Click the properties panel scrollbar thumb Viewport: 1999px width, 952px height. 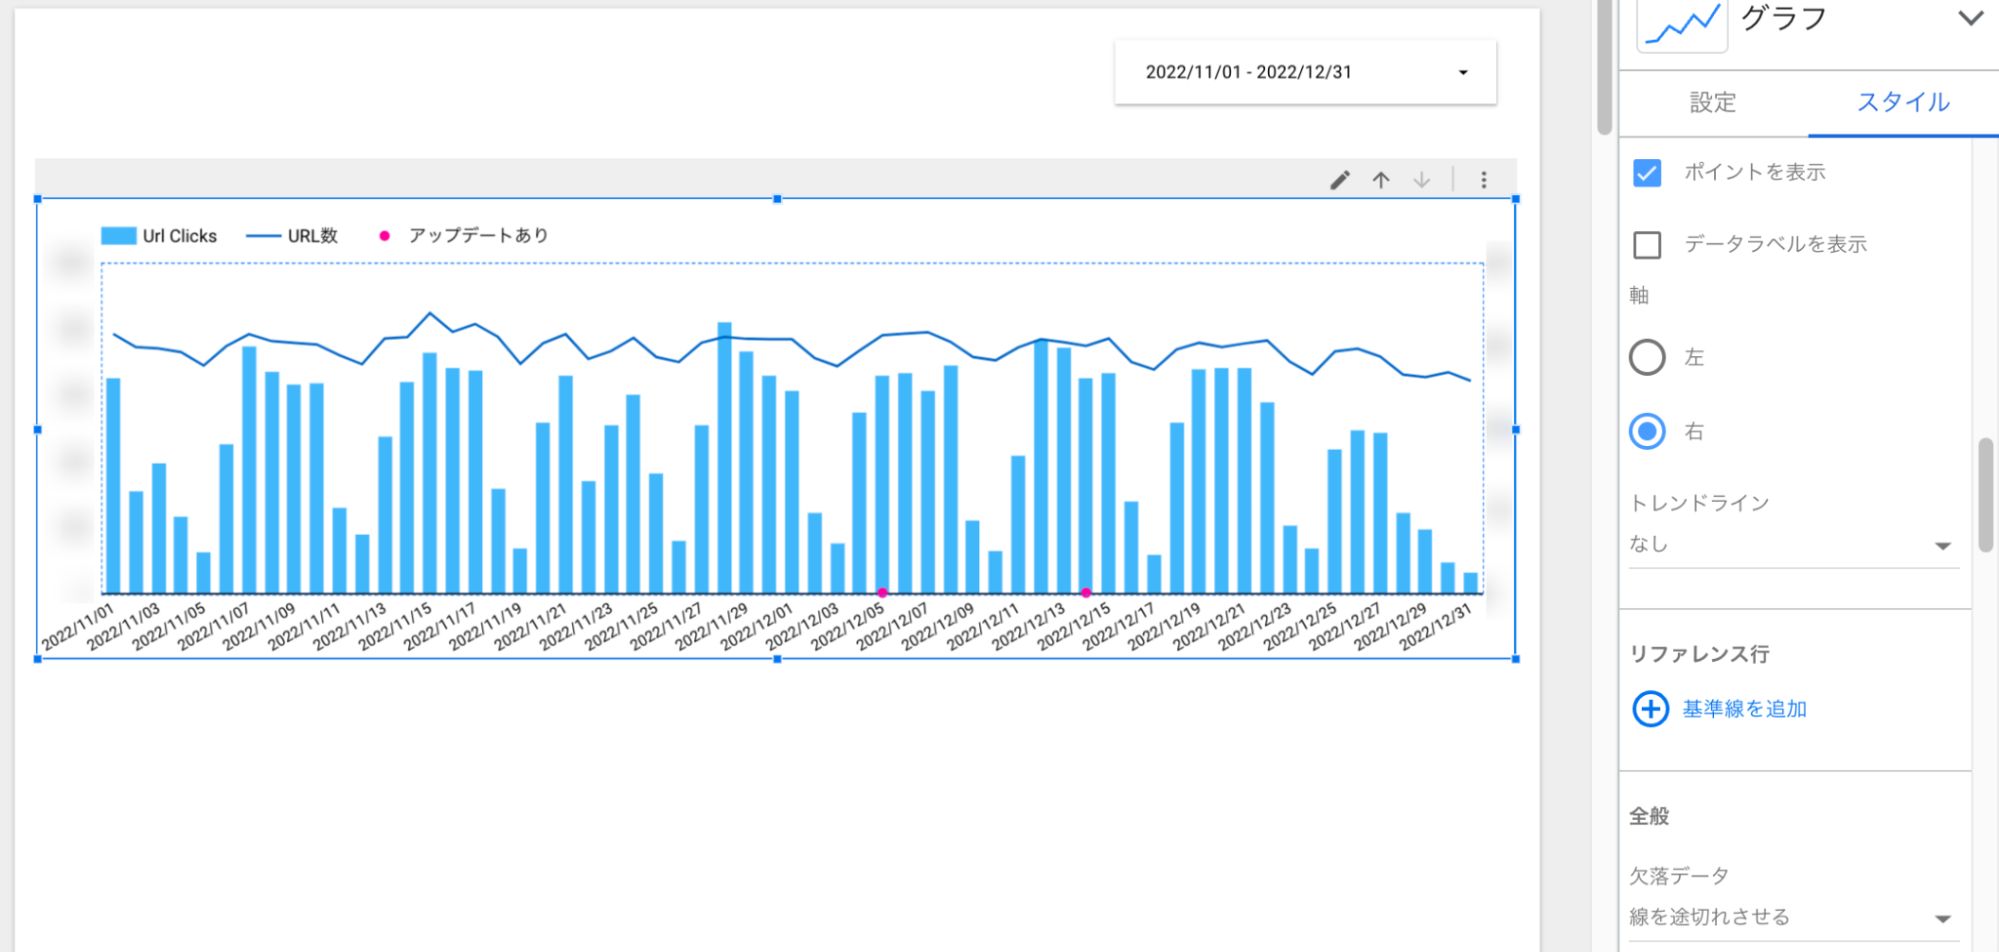coord(1985,494)
